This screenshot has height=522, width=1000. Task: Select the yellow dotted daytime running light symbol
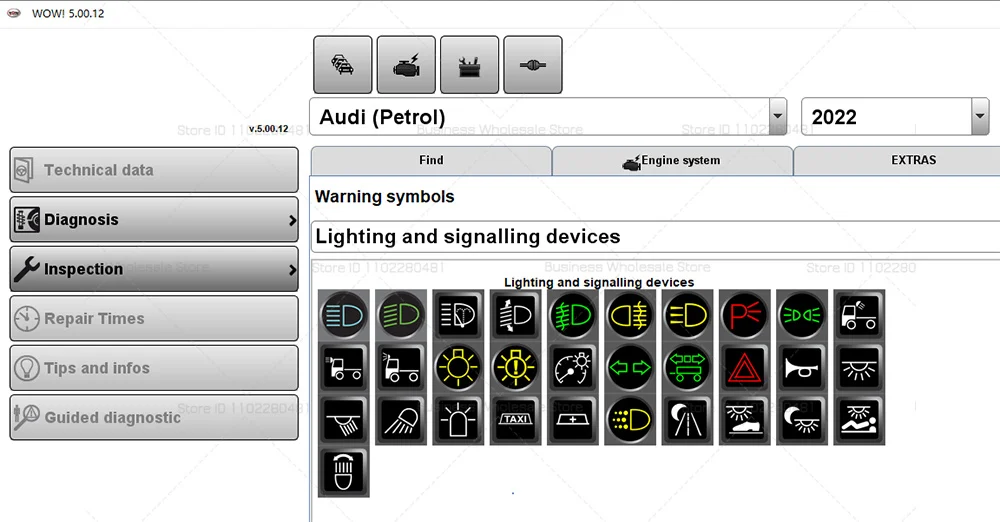click(630, 420)
